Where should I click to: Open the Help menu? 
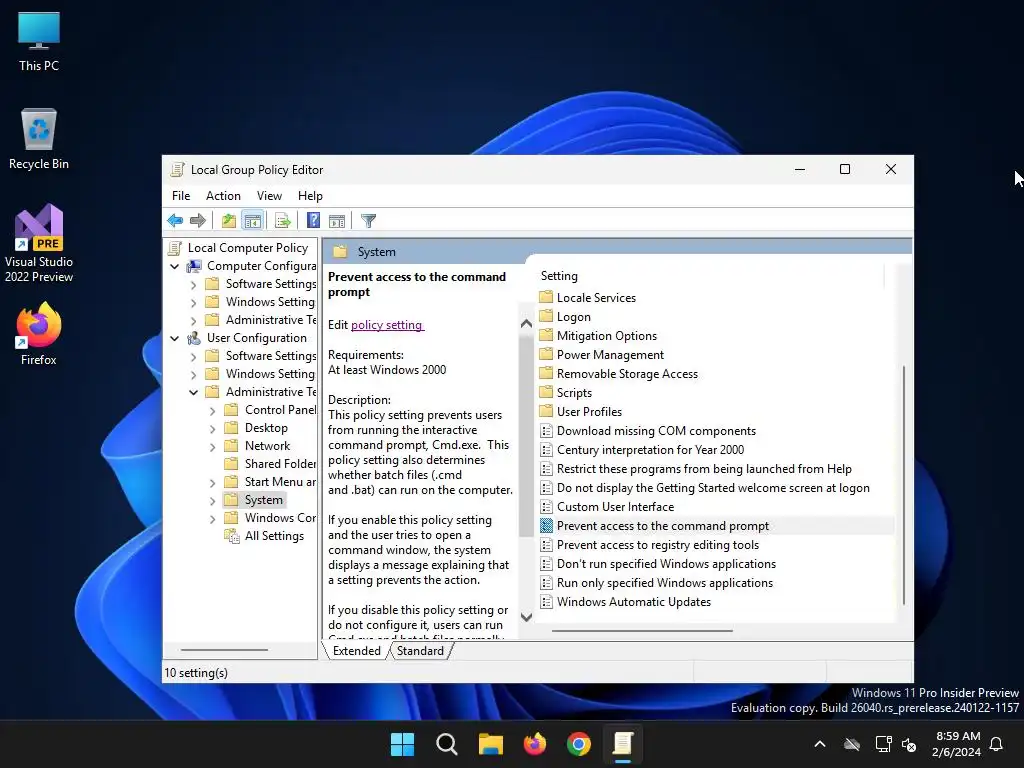pos(310,196)
